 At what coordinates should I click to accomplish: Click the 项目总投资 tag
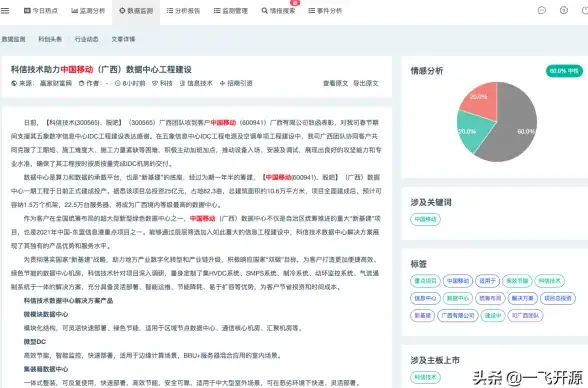tap(558, 298)
